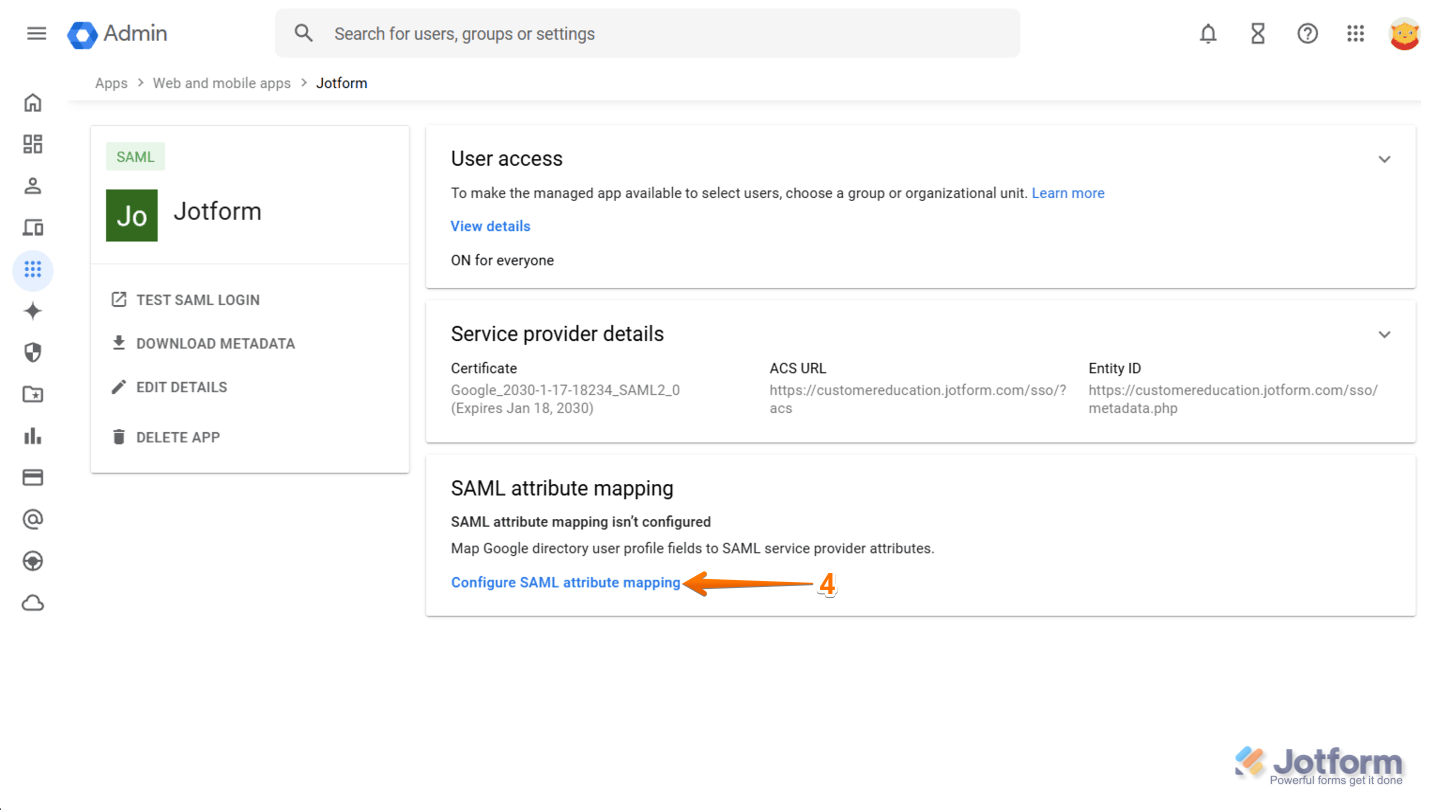The height and width of the screenshot is (810, 1440).
Task: Click DOWNLOAD METADATA button
Action: [214, 343]
